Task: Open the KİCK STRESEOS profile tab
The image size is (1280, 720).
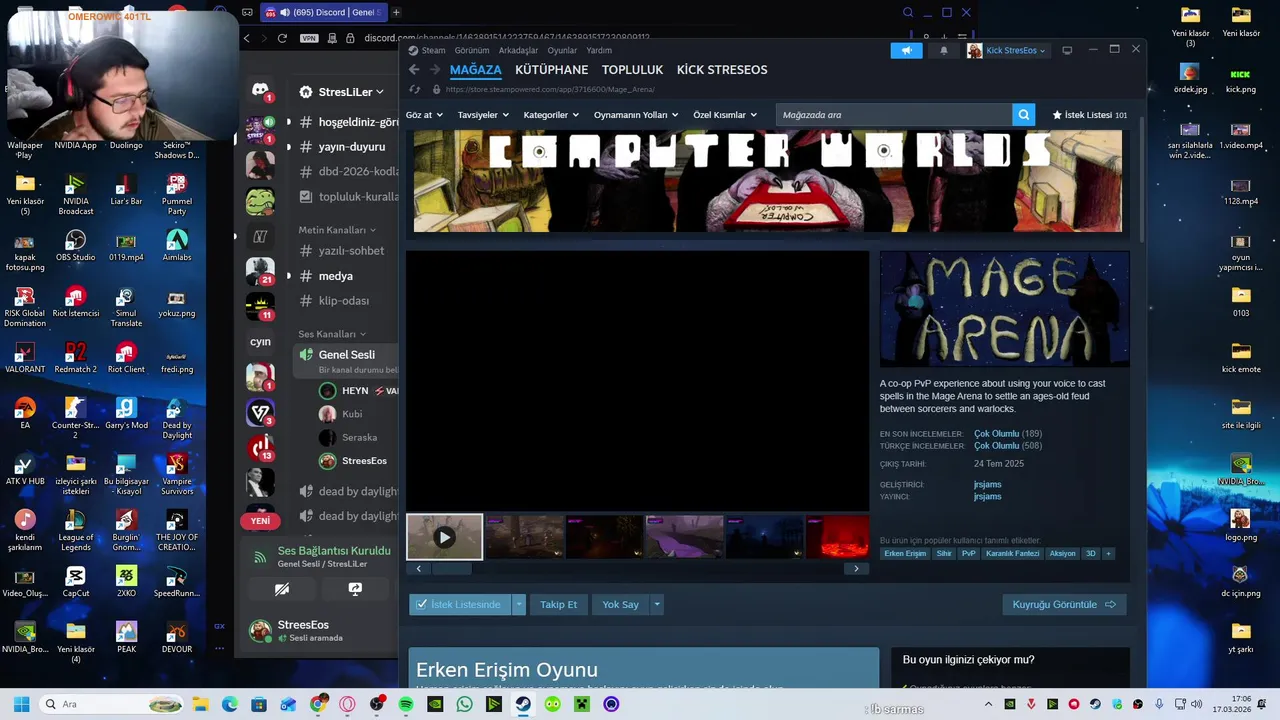Action: tap(722, 70)
